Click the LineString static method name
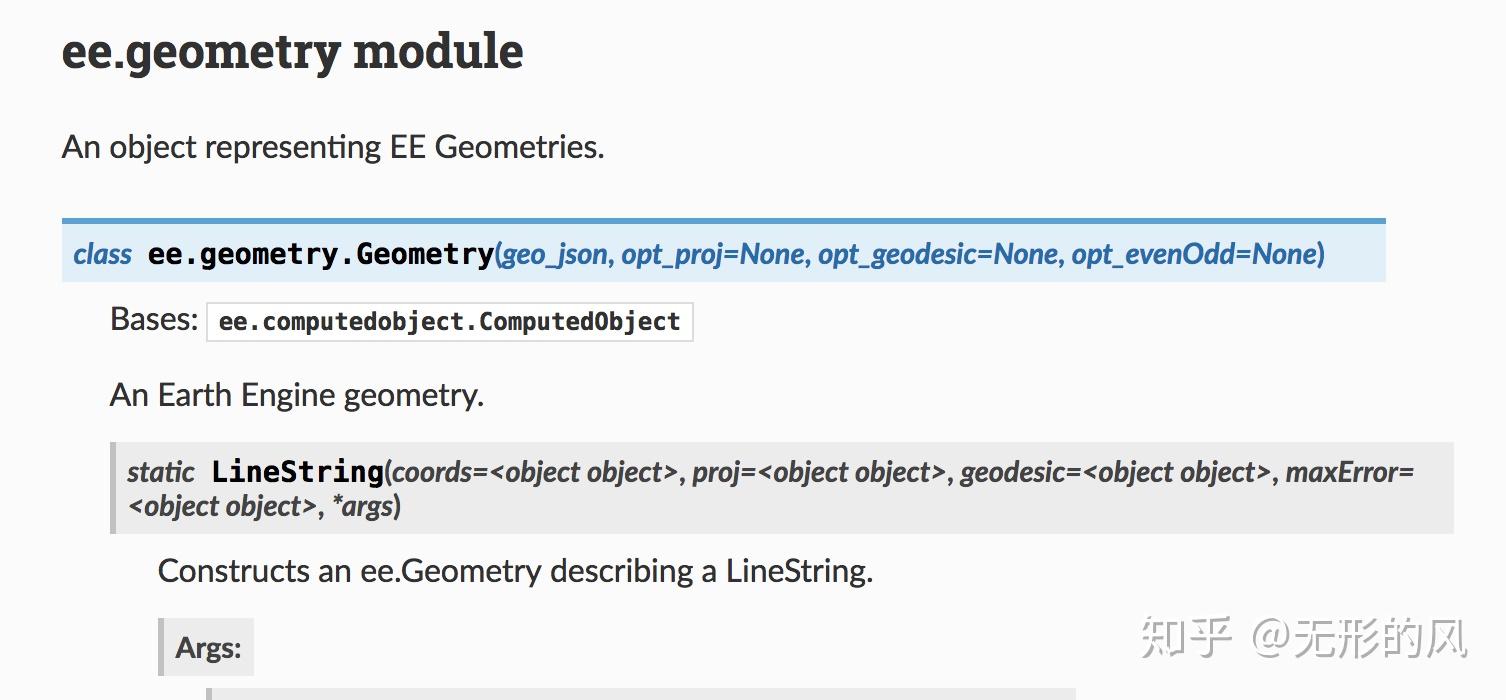 (x=297, y=471)
